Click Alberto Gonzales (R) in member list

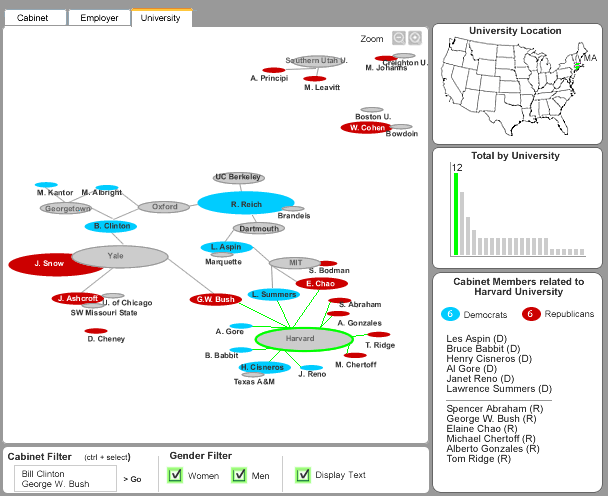pyautogui.click(x=493, y=449)
